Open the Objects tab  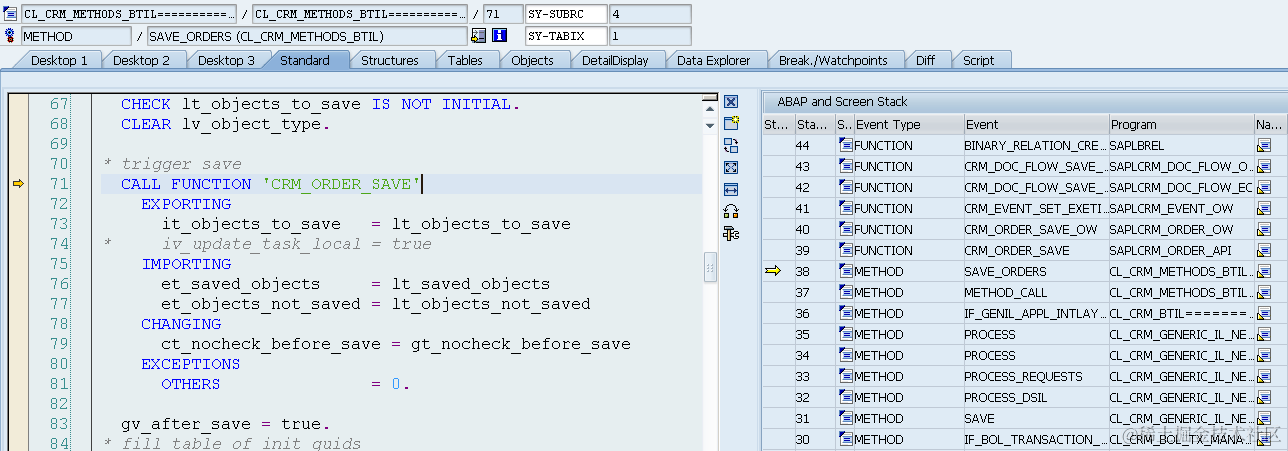tap(532, 60)
